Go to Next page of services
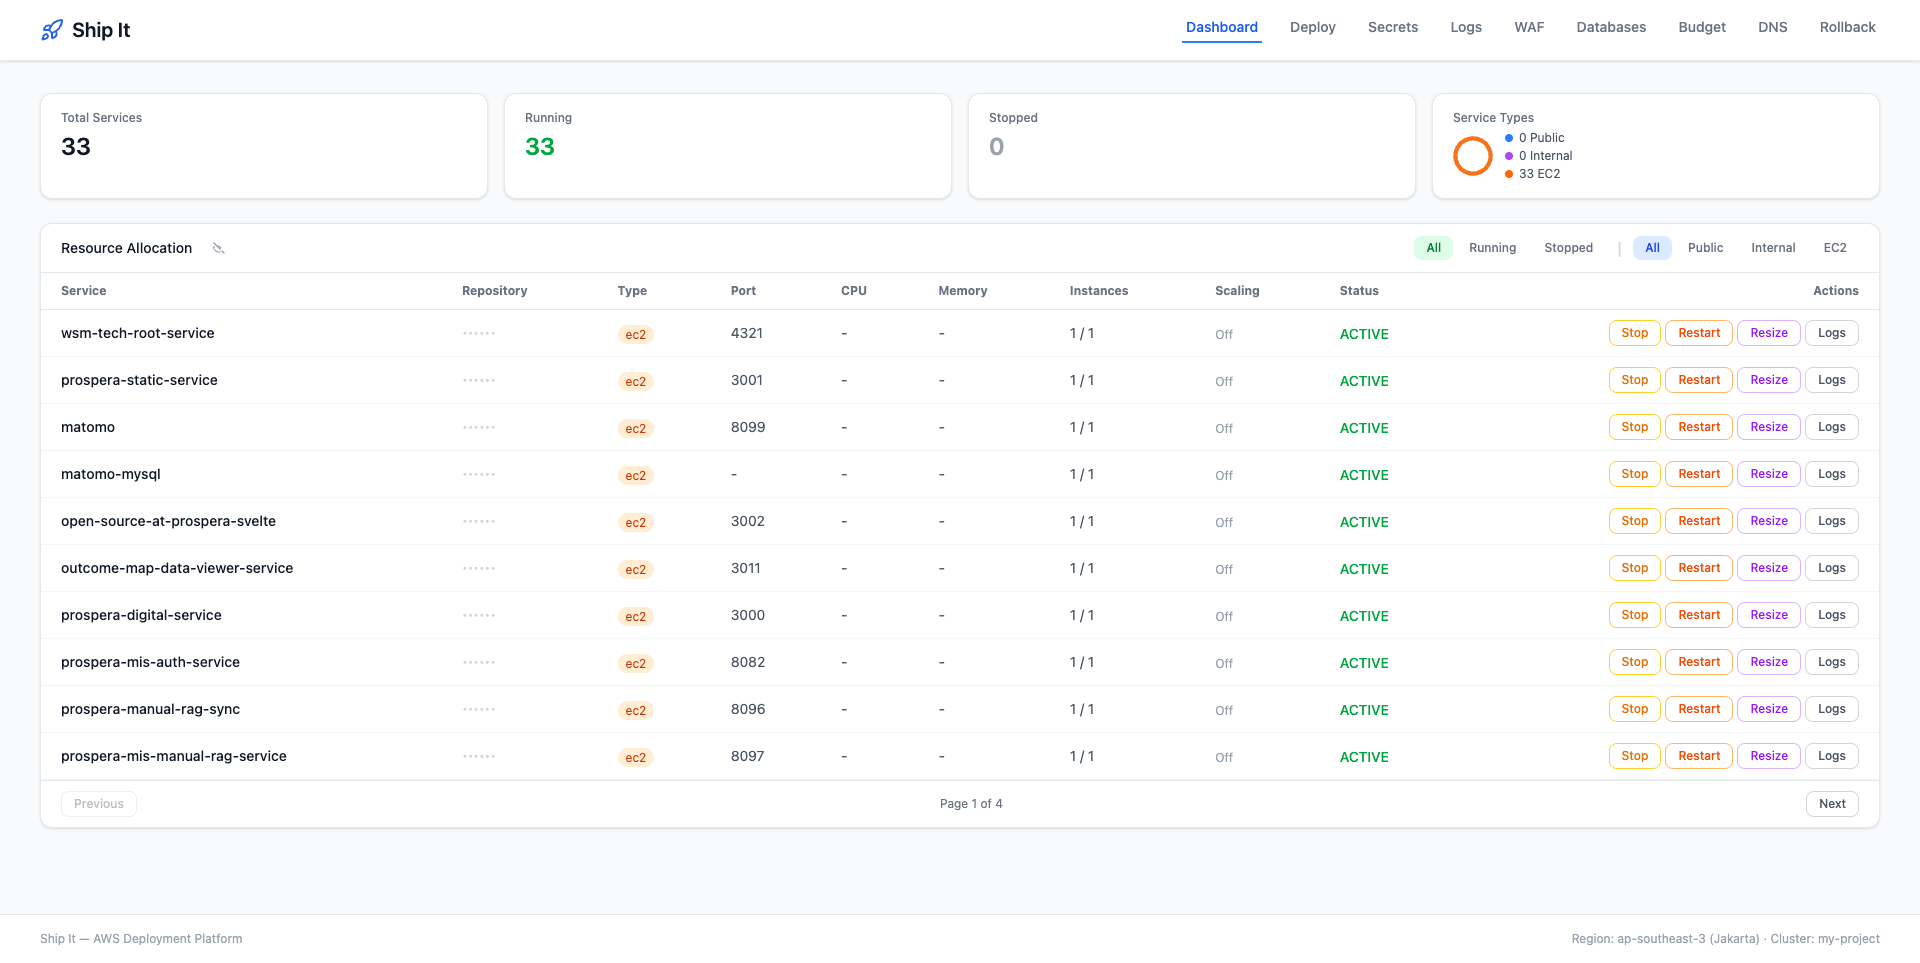 point(1832,804)
